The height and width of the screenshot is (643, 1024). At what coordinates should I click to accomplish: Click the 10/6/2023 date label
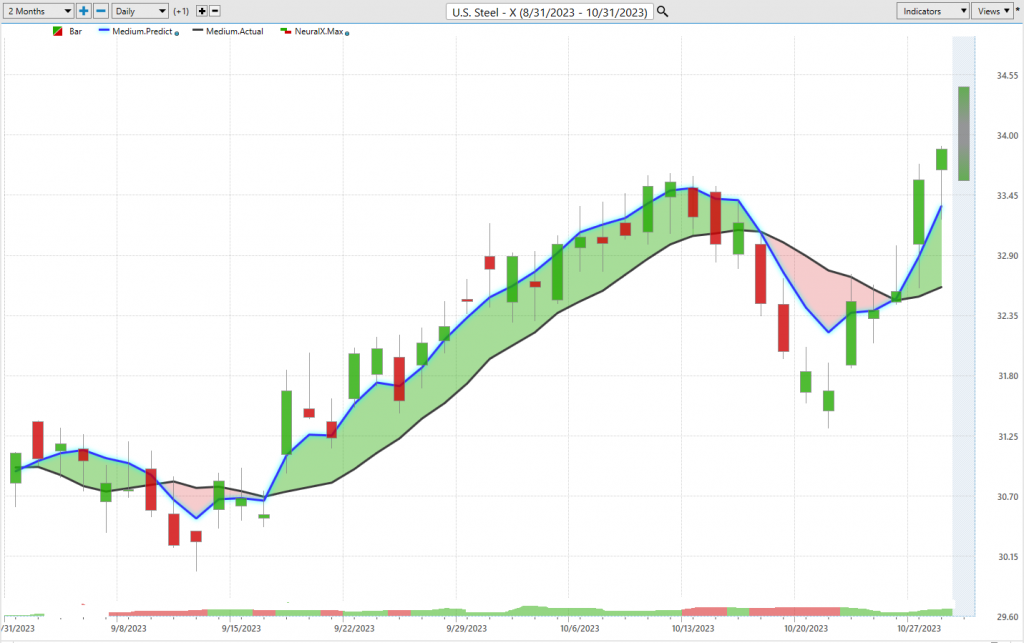pyautogui.click(x=579, y=629)
